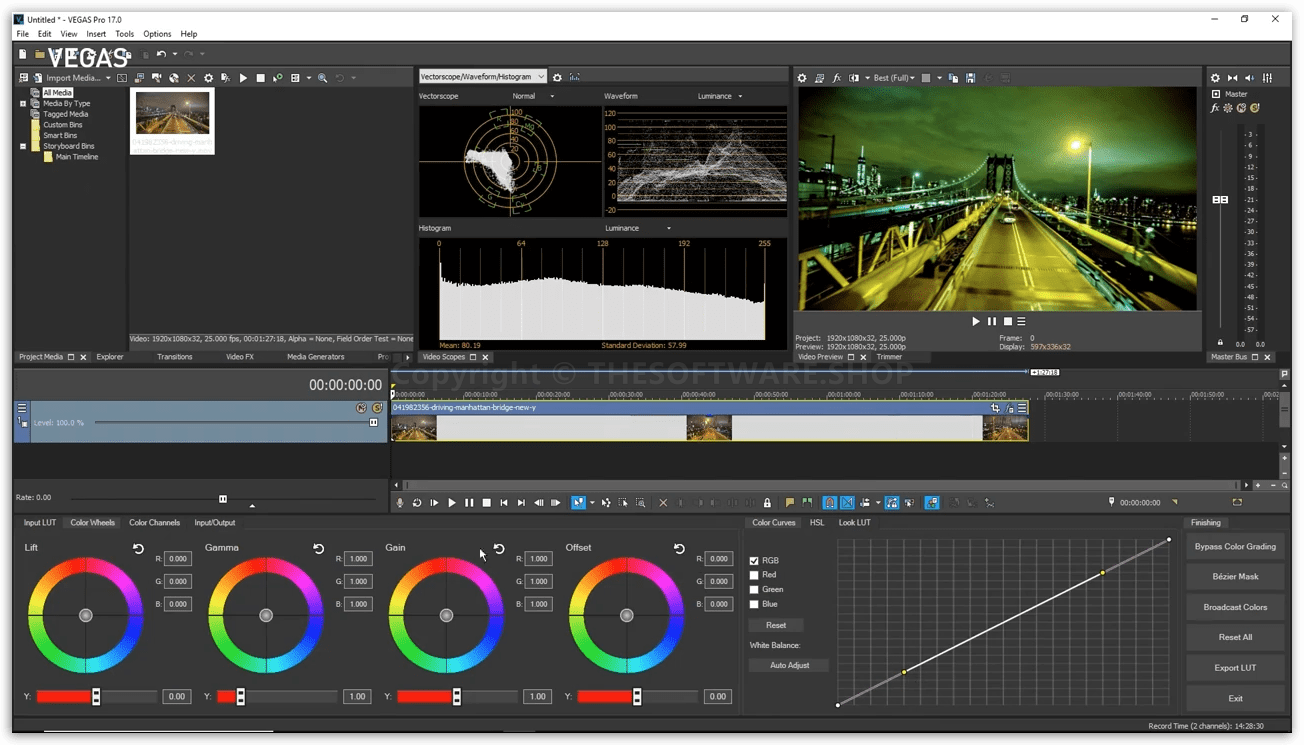Click the Record microphone icon in transport bar

(x=400, y=503)
